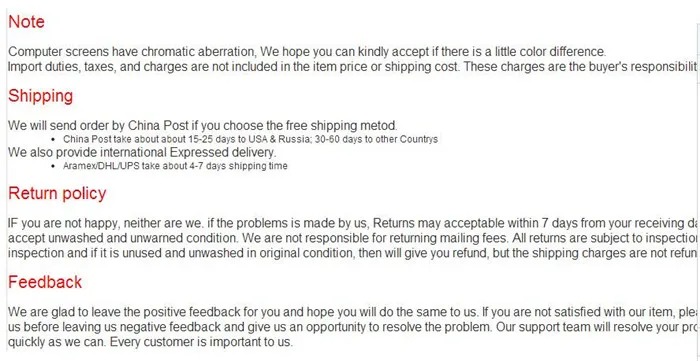Screen dimensions: 700x361
Task: Select the China Post 15-25 days bullet
Action: click(x=250, y=139)
